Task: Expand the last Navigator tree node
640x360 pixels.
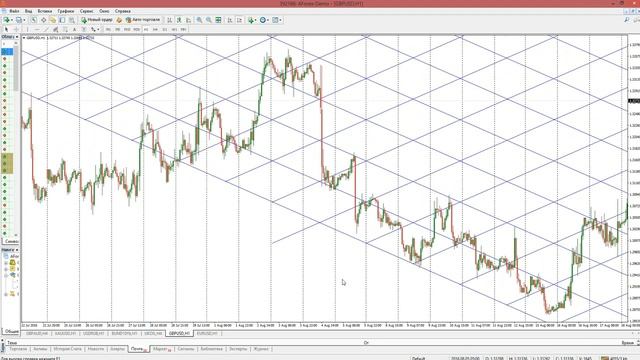Action: tap(6, 294)
